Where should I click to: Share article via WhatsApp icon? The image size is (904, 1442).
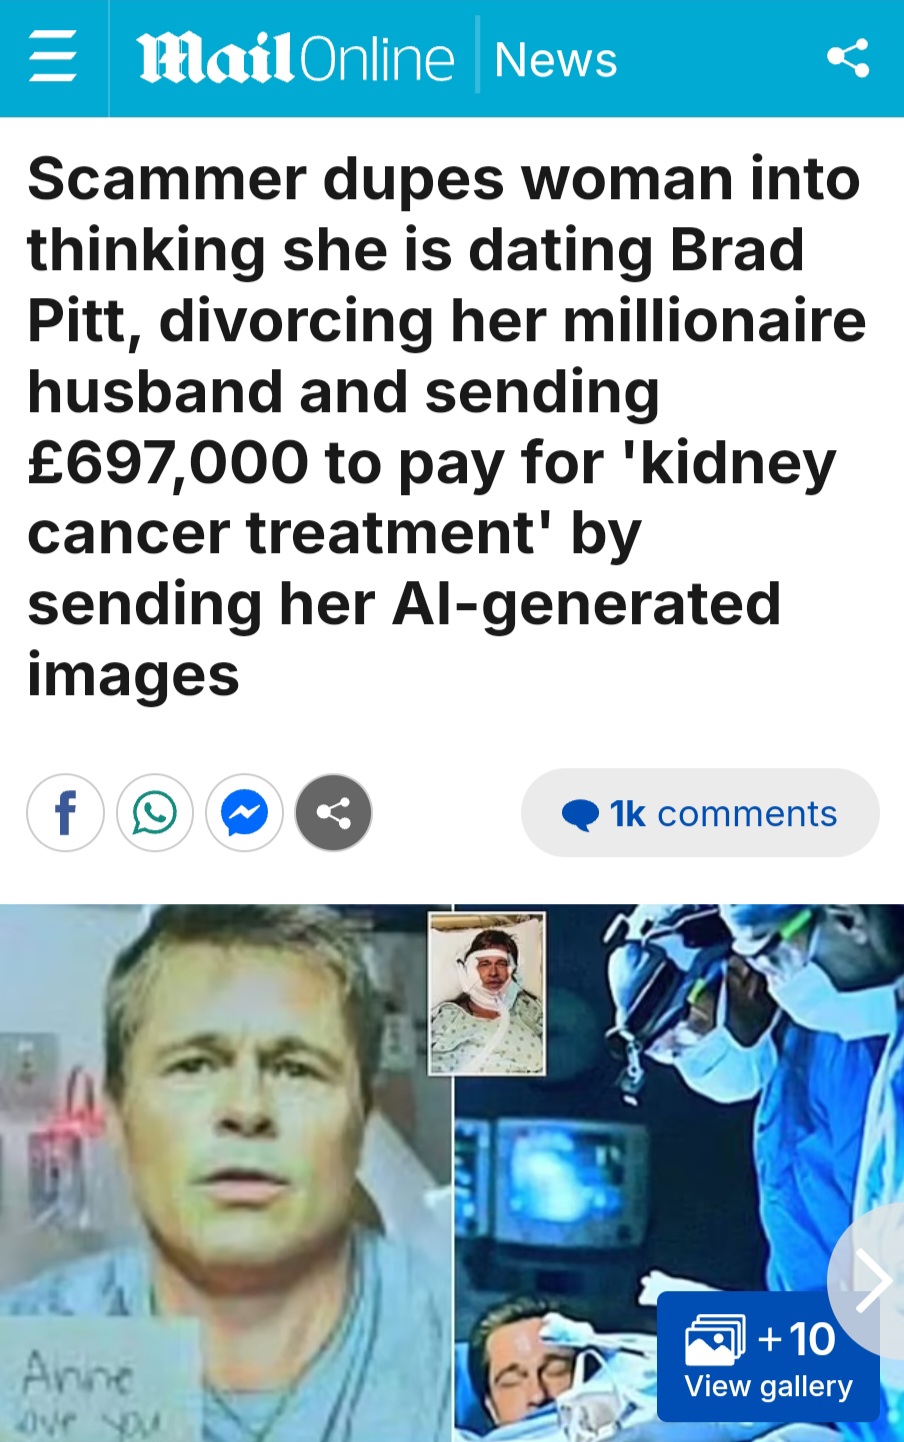tap(155, 813)
